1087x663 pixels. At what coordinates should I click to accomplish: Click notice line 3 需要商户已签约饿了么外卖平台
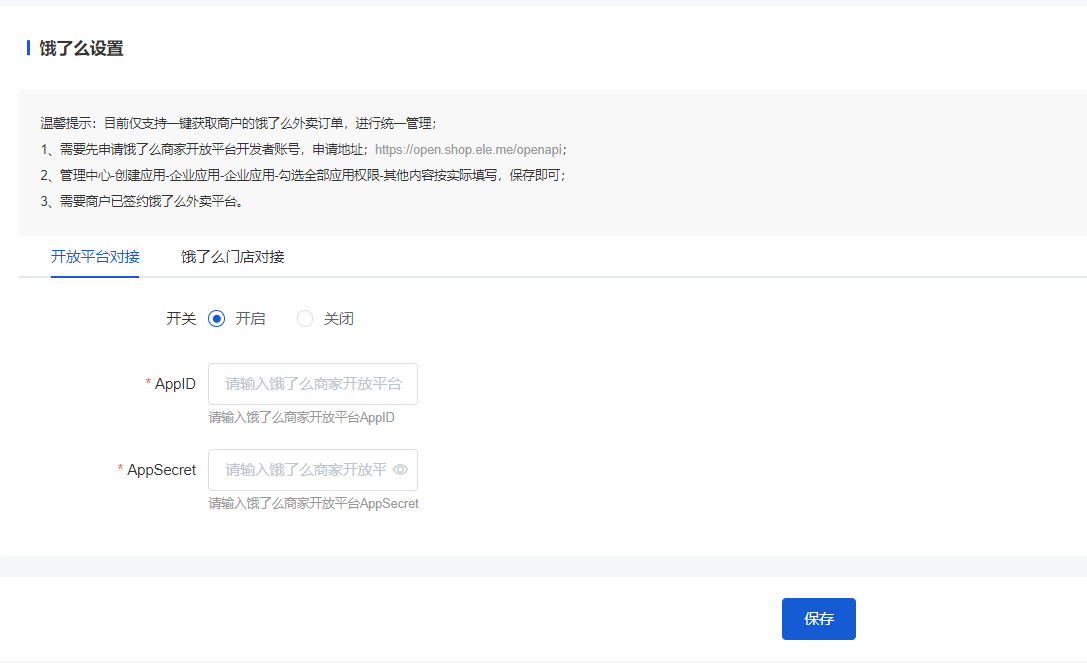click(142, 201)
